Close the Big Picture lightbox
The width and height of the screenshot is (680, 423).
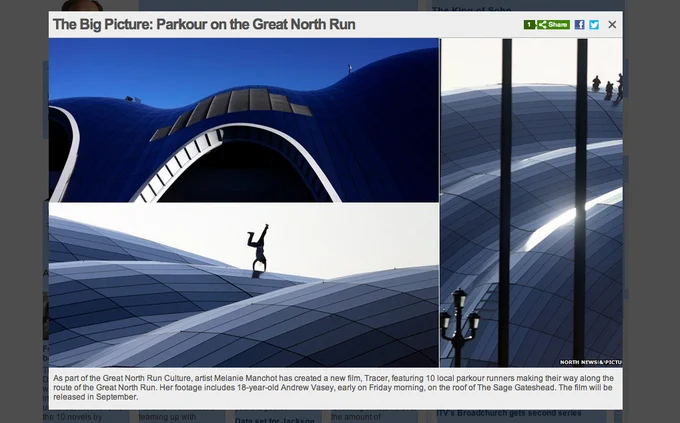[x=612, y=25]
